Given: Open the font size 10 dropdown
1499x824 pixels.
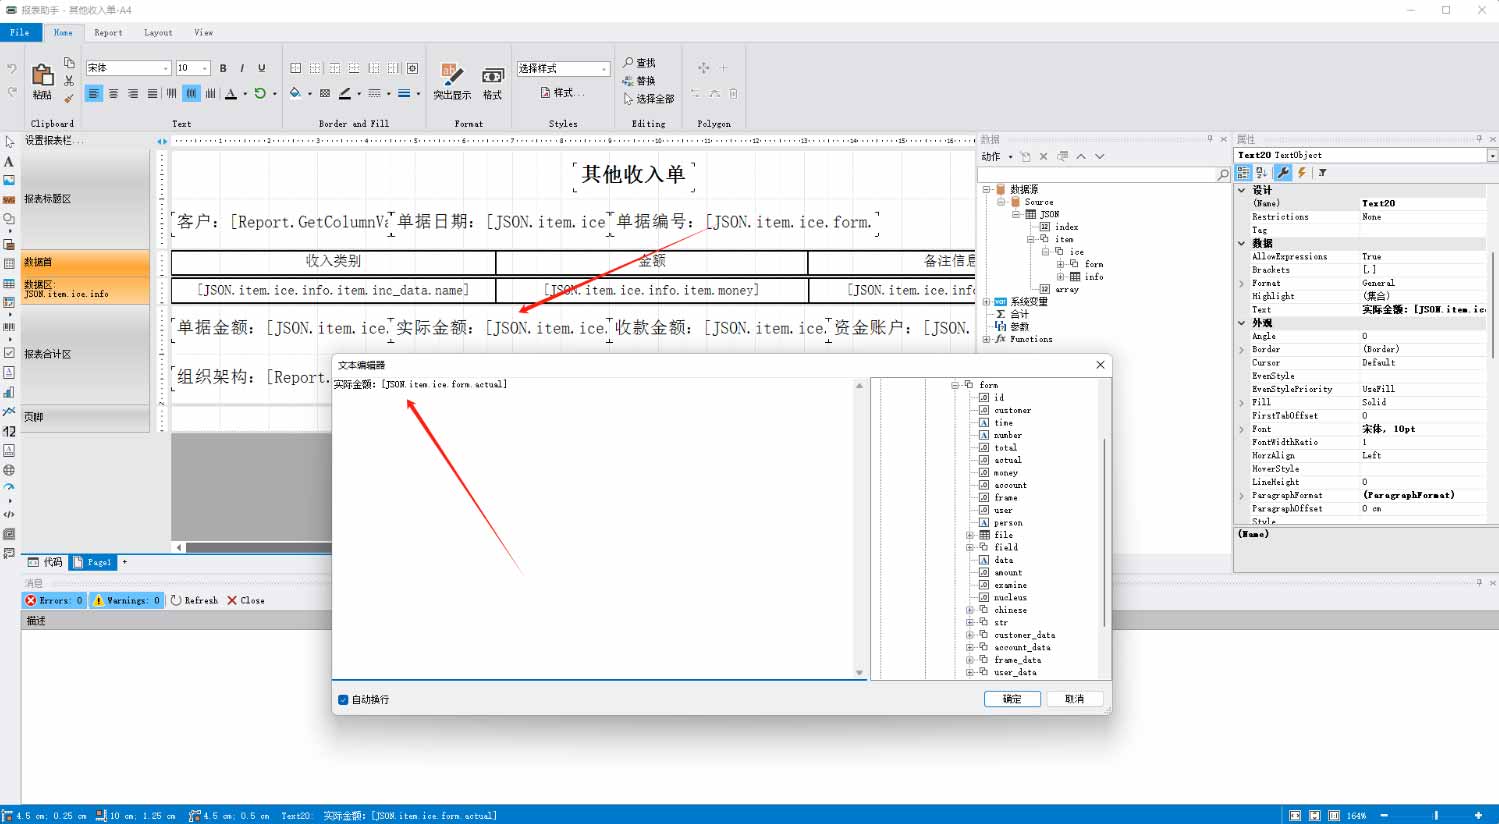Looking at the screenshot, I should click(205, 68).
